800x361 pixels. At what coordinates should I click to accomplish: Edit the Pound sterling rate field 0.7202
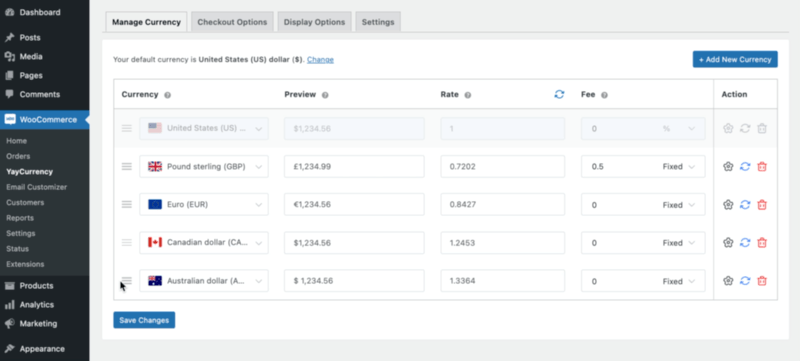coord(503,167)
